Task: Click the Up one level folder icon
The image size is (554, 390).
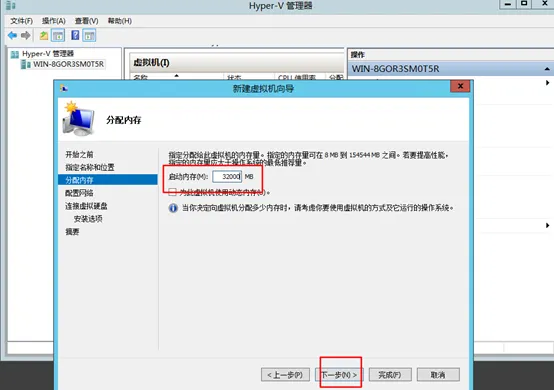Action: click(x=43, y=35)
